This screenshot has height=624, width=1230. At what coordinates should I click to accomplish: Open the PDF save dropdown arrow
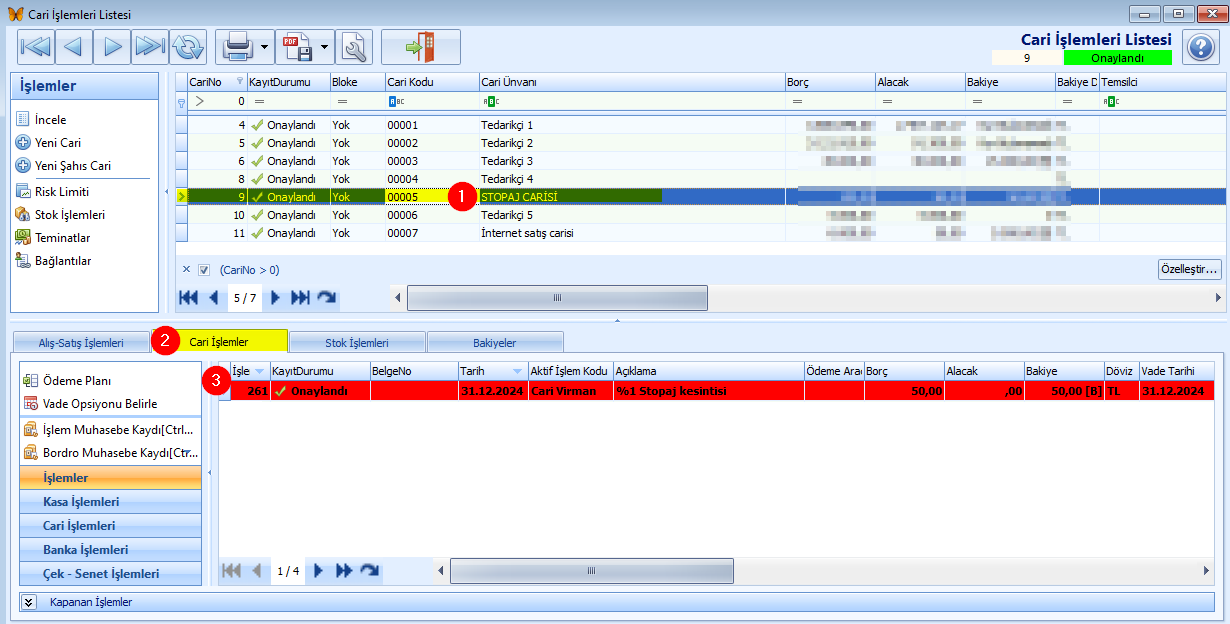pyautogui.click(x=325, y=47)
